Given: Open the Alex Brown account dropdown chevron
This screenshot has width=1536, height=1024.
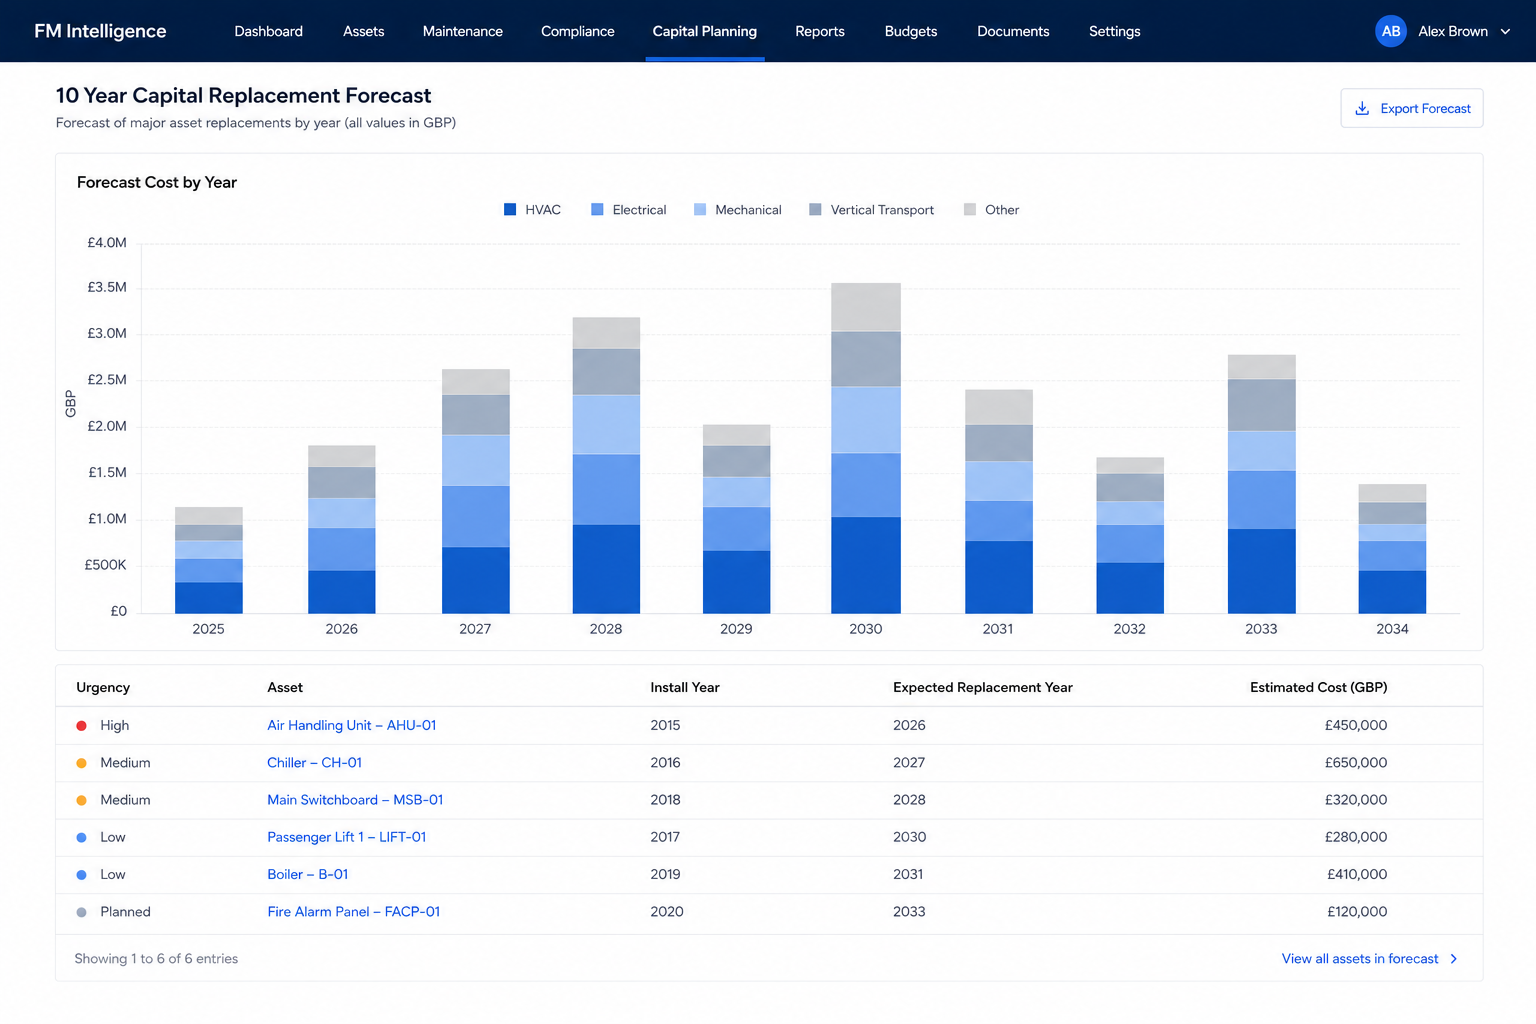Looking at the screenshot, I should tap(1505, 32).
